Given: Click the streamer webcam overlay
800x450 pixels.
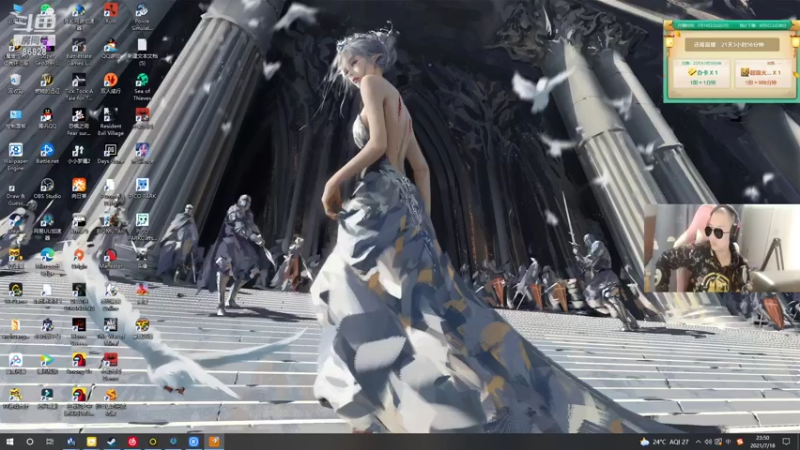Looking at the screenshot, I should 722,248.
